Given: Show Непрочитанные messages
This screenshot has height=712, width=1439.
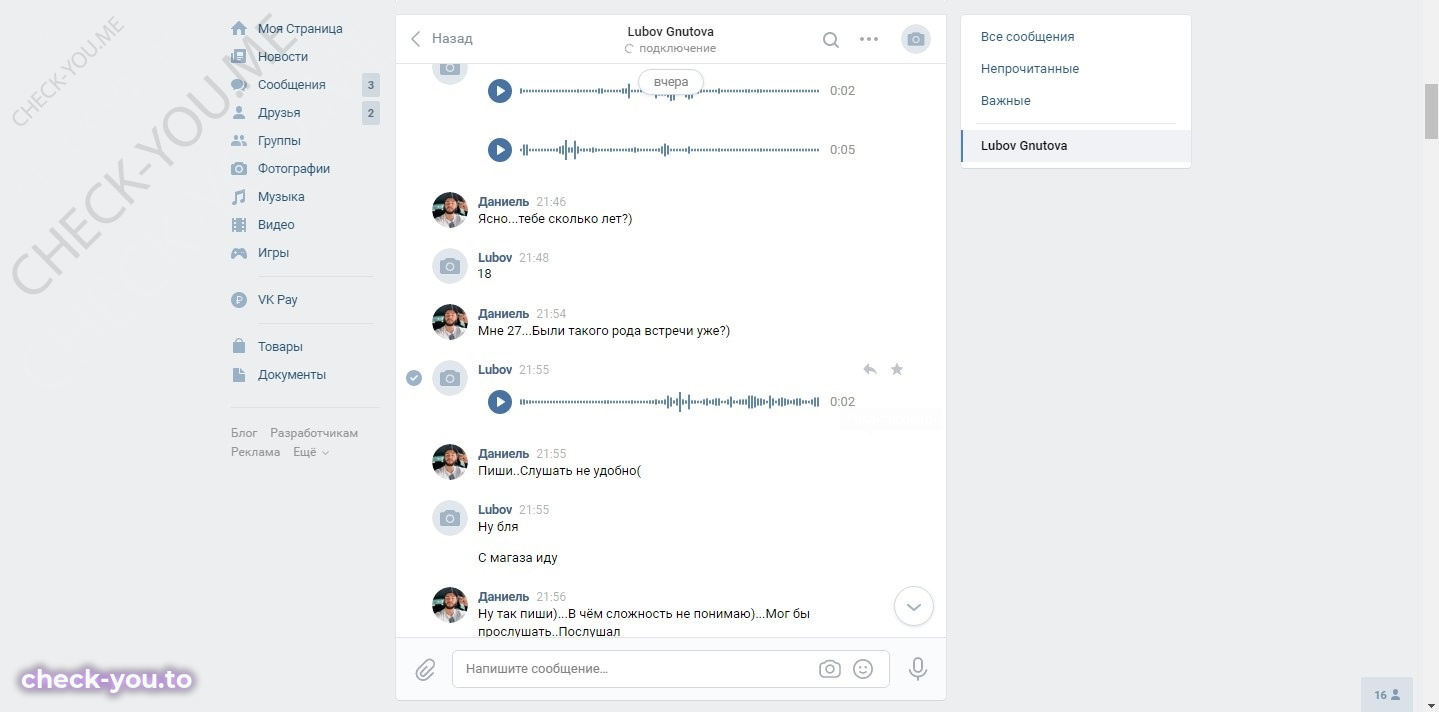Looking at the screenshot, I should (1030, 69).
